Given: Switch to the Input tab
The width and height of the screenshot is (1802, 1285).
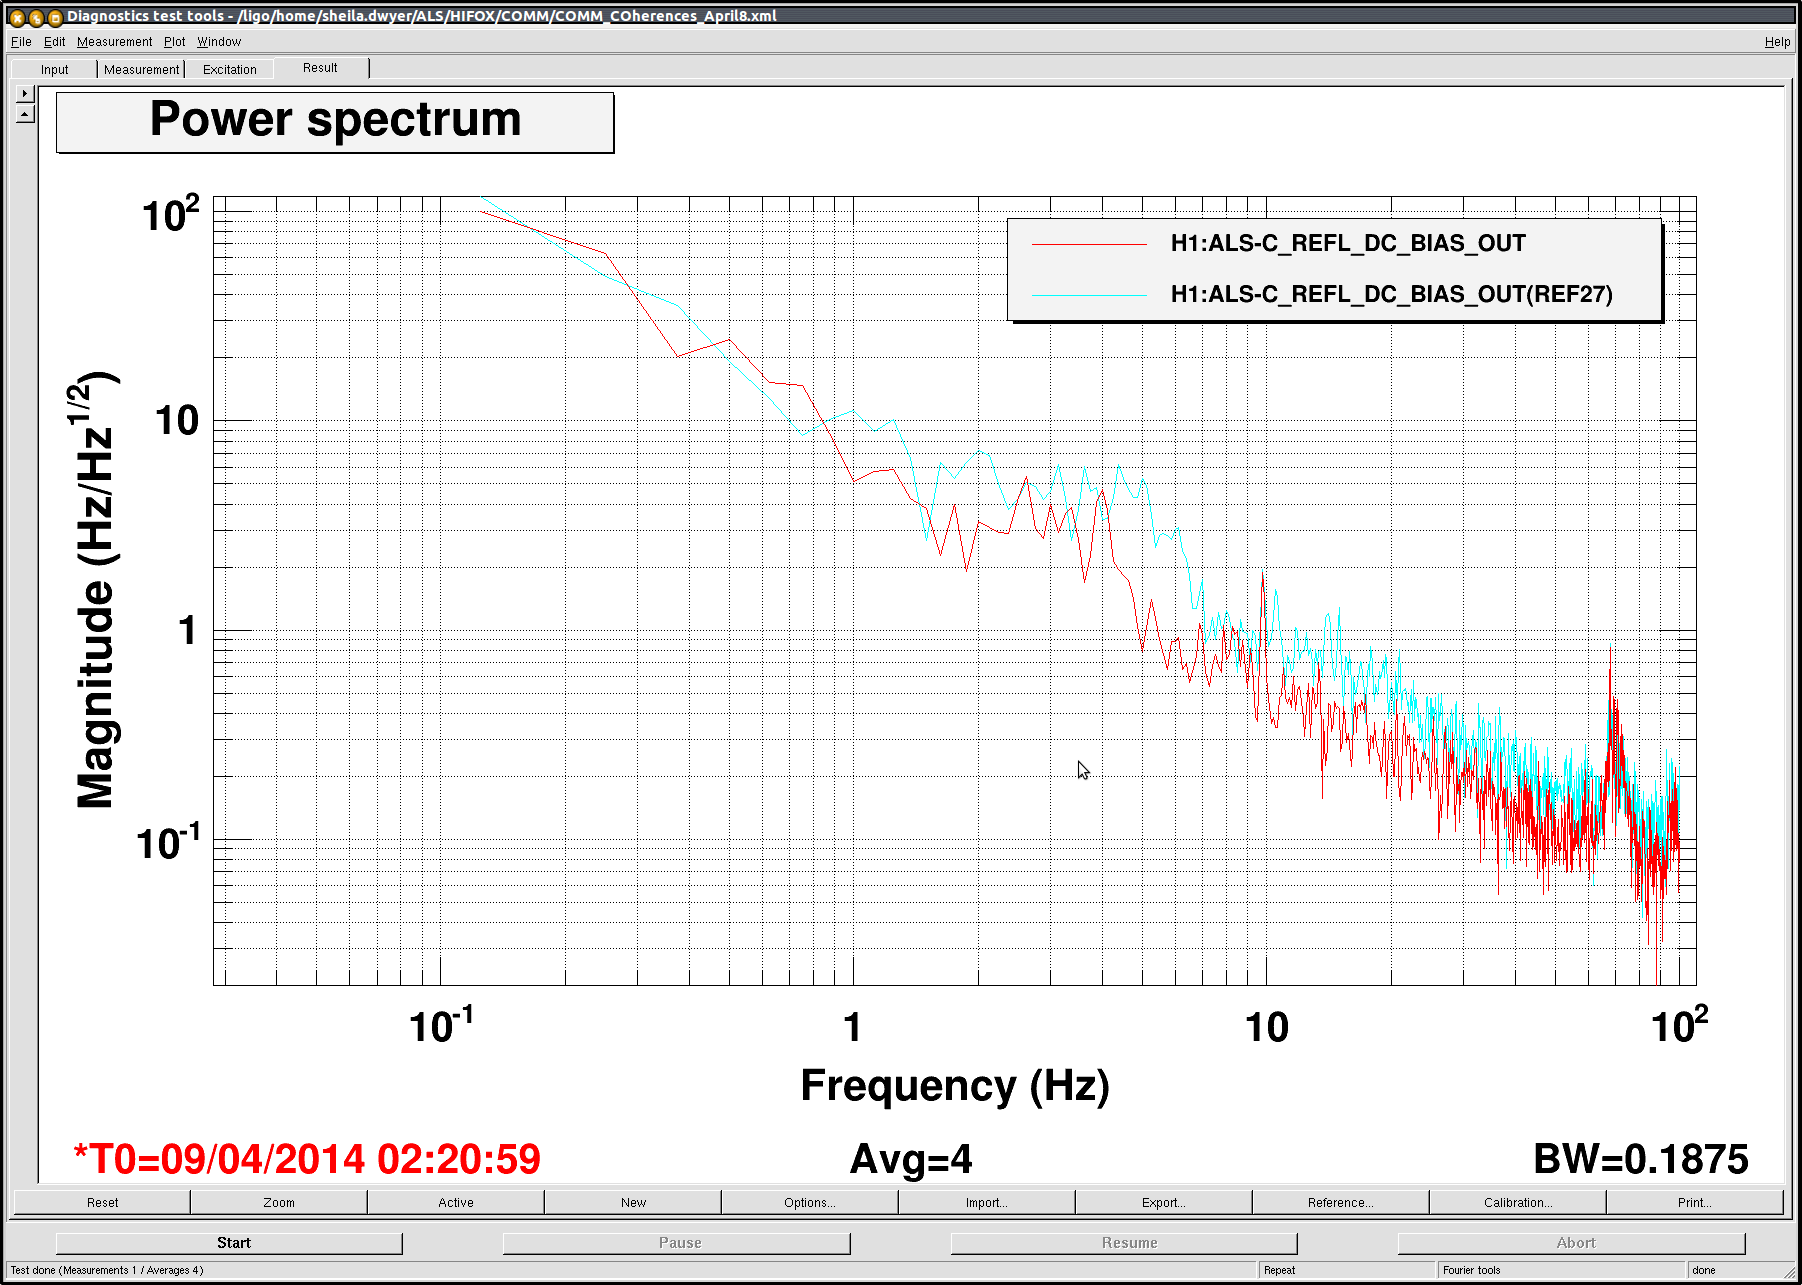Looking at the screenshot, I should [54, 69].
